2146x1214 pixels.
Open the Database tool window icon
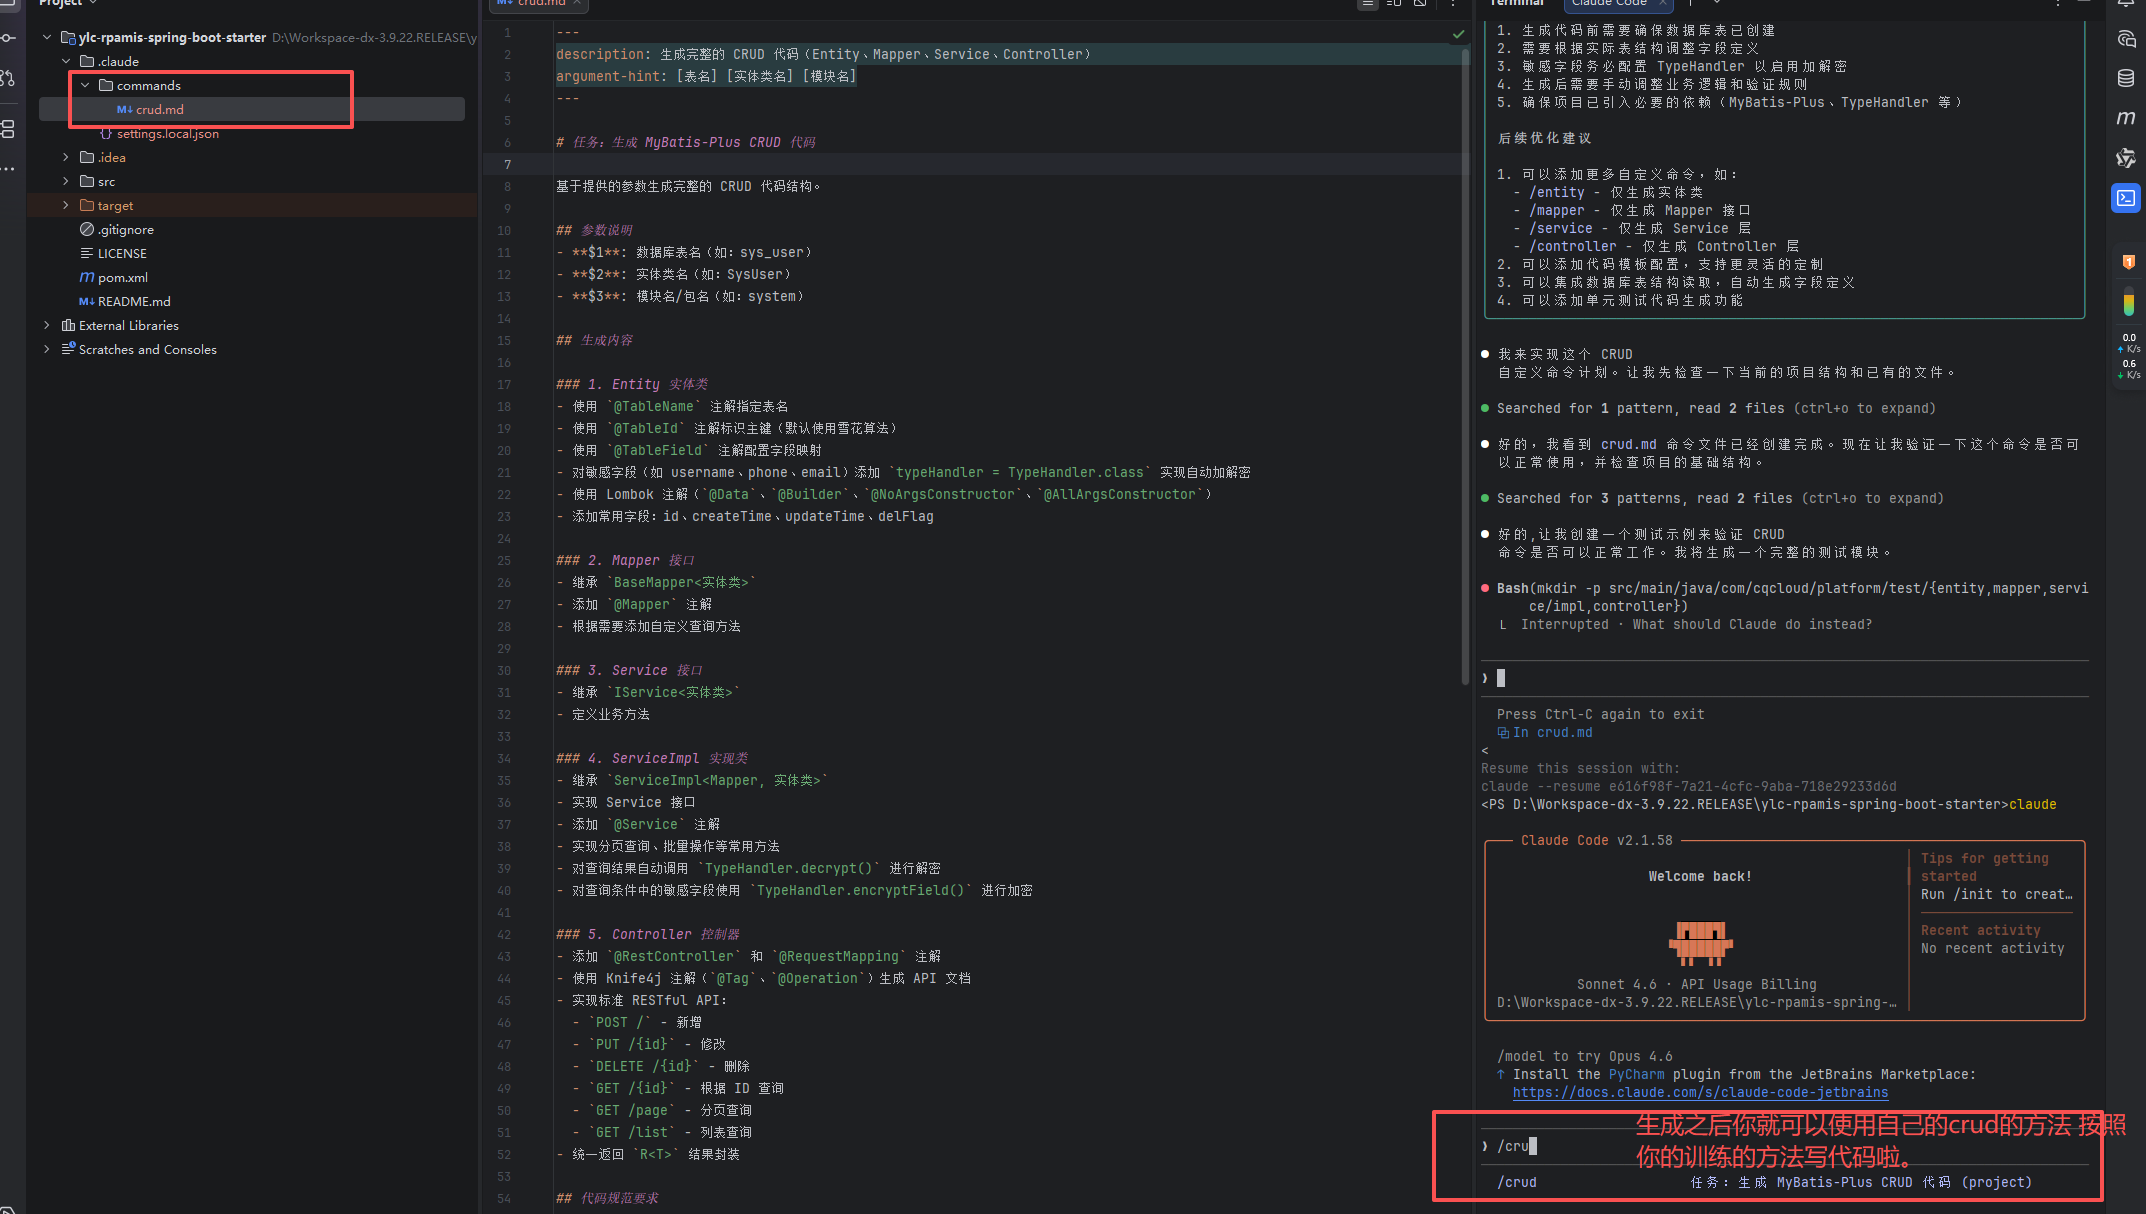pyautogui.click(x=2126, y=78)
